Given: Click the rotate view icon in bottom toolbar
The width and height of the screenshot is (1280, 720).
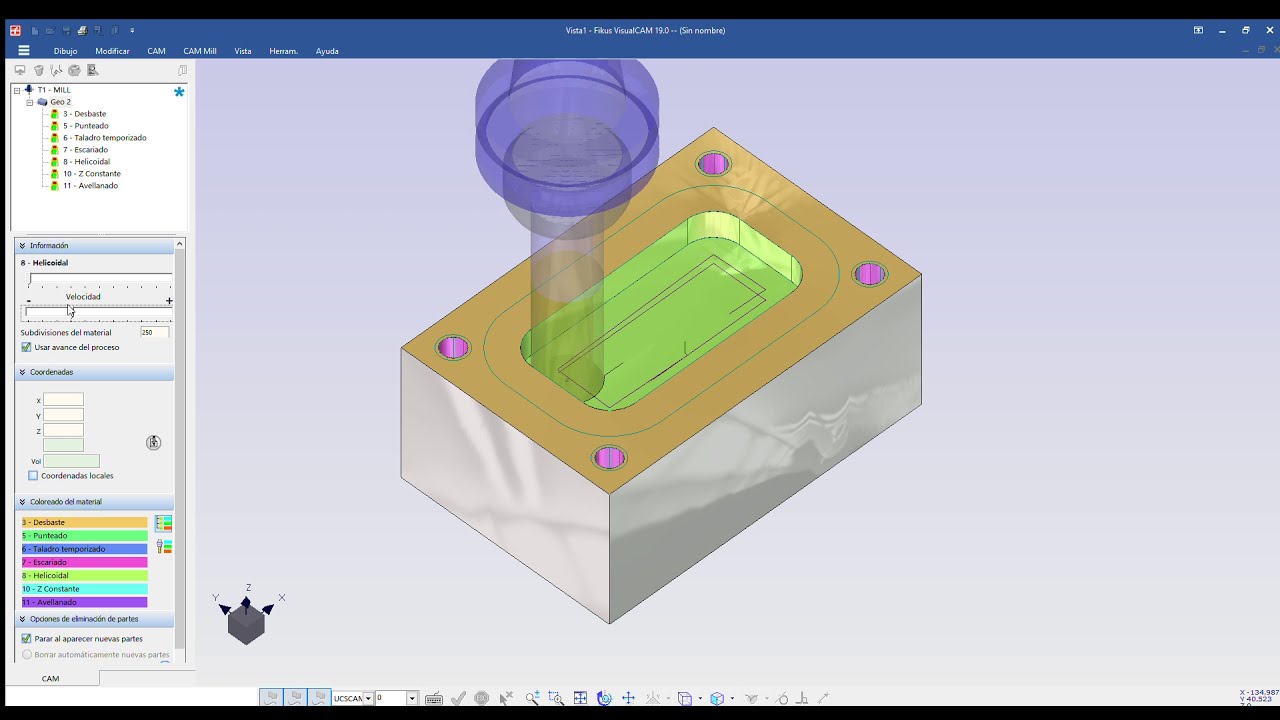Looking at the screenshot, I should [x=604, y=698].
